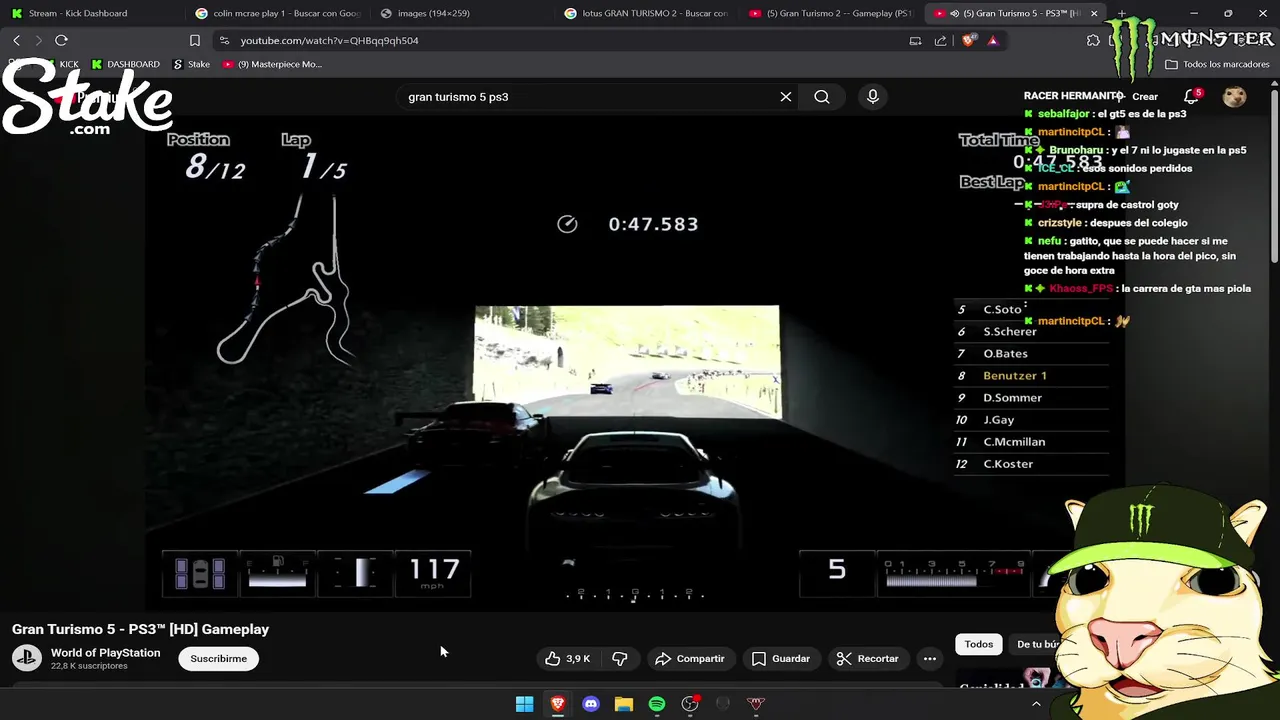Click the address bar URL
This screenshot has height=720, width=1280.
329,40
